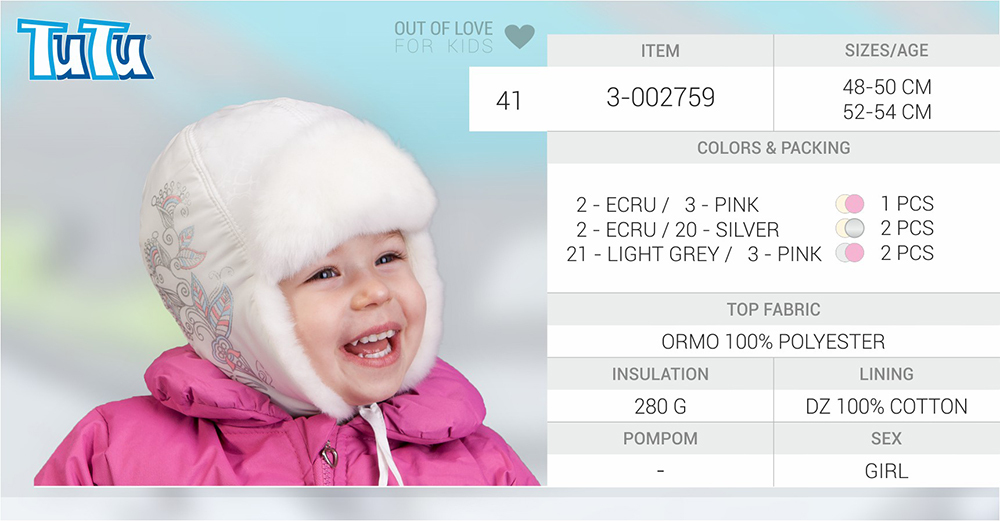Click the DZ 100% COTTON lining value
1000x521 pixels.
click(886, 406)
